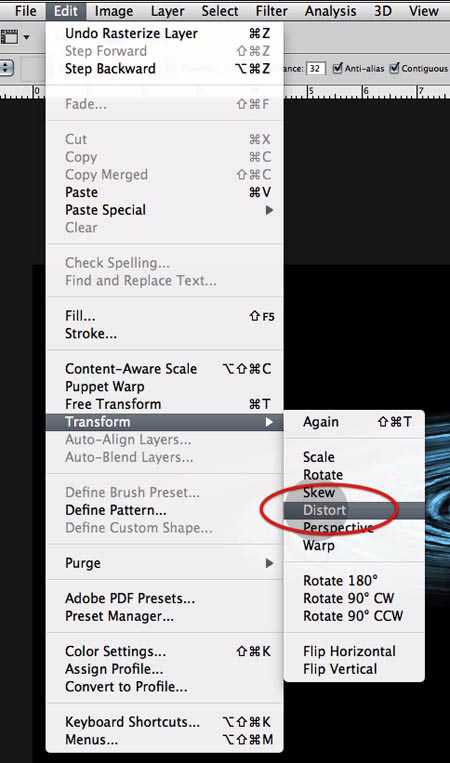Choose Rotate 180°

(x=354, y=581)
